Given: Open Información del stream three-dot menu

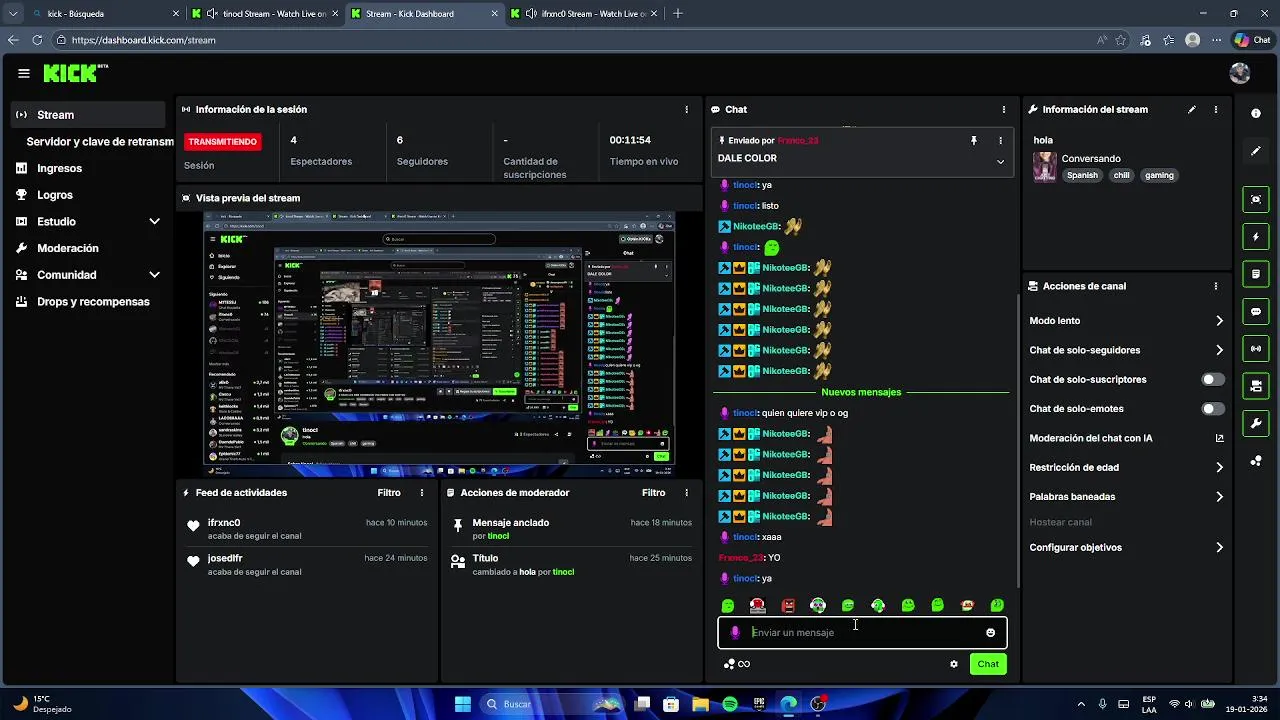Looking at the screenshot, I should pos(1216,109).
